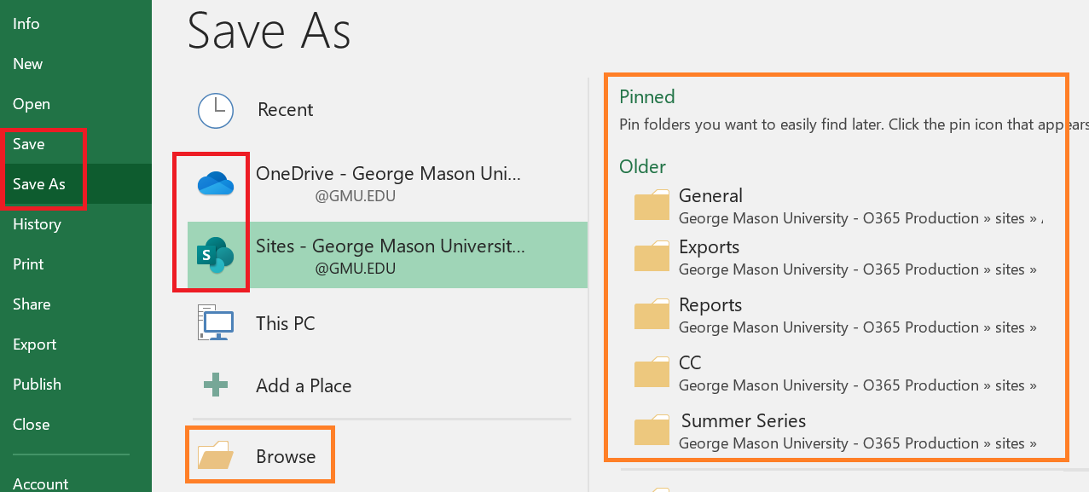The image size is (1090, 492).
Task: Select Export from the backstage menu
Action: (34, 344)
